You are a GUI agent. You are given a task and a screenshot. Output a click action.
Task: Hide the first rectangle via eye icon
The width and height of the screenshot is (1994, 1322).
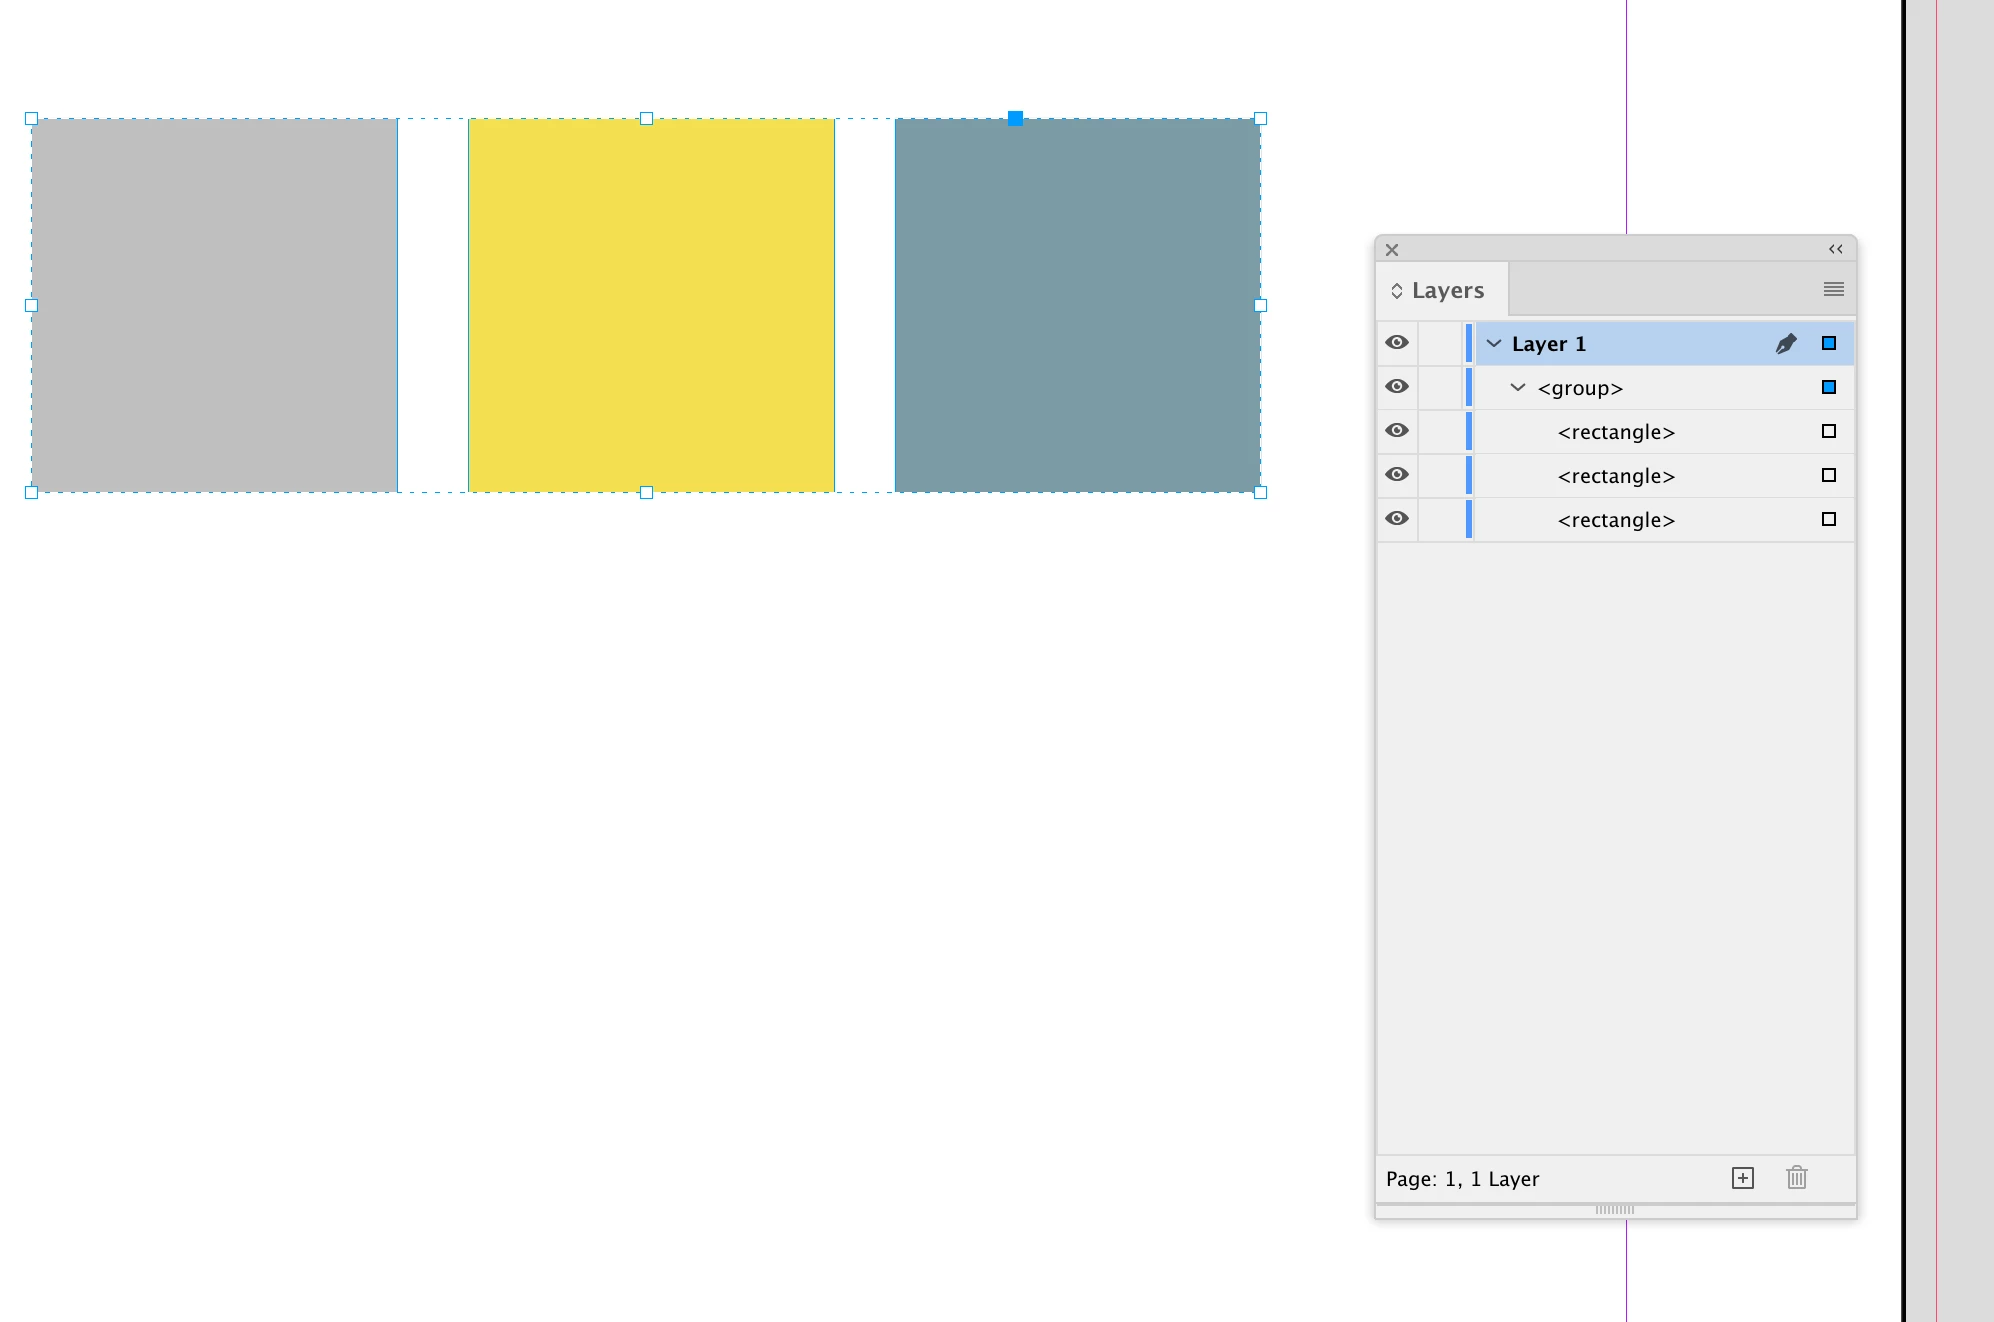[x=1397, y=431]
